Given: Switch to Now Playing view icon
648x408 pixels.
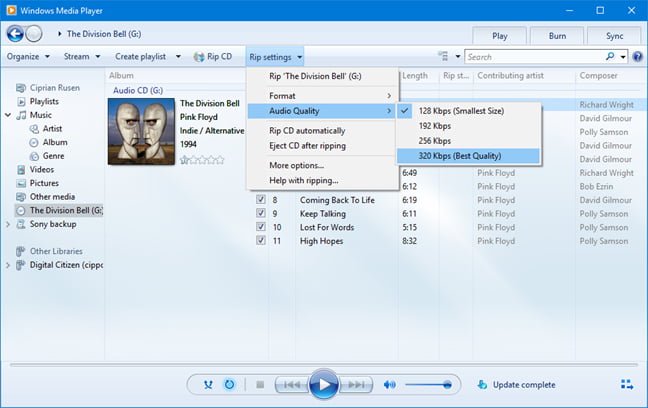Looking at the screenshot, I should coord(627,385).
